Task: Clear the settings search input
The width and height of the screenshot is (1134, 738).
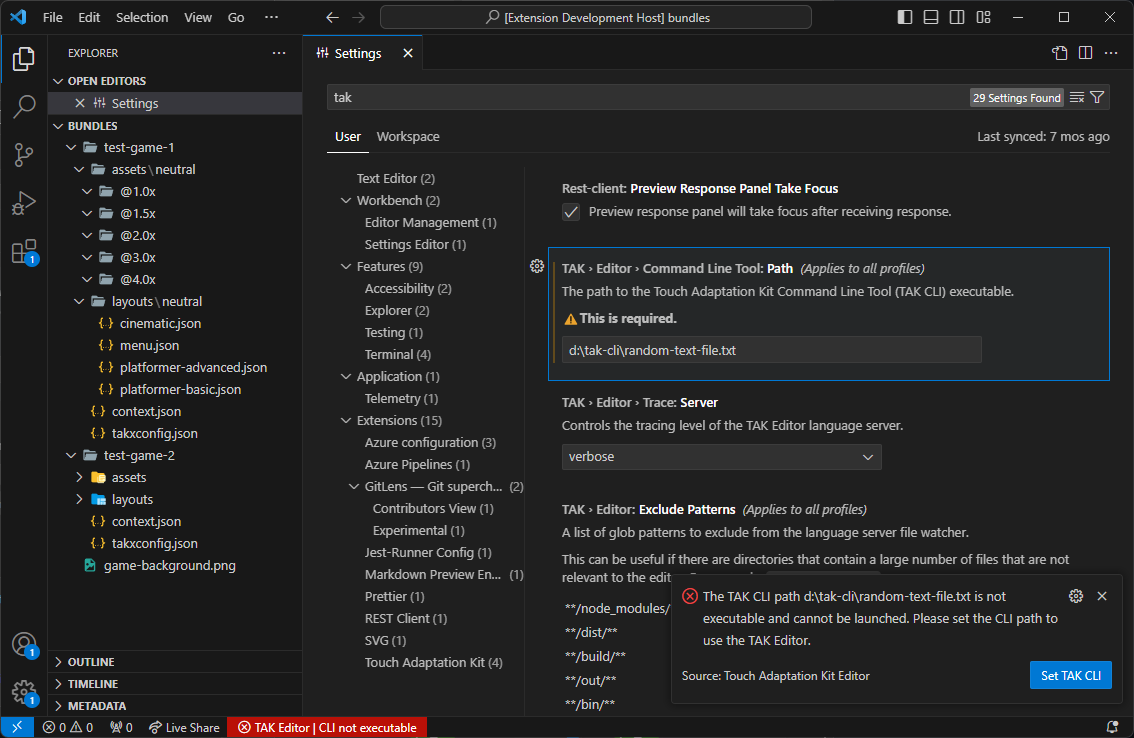Action: pyautogui.click(x=1077, y=98)
